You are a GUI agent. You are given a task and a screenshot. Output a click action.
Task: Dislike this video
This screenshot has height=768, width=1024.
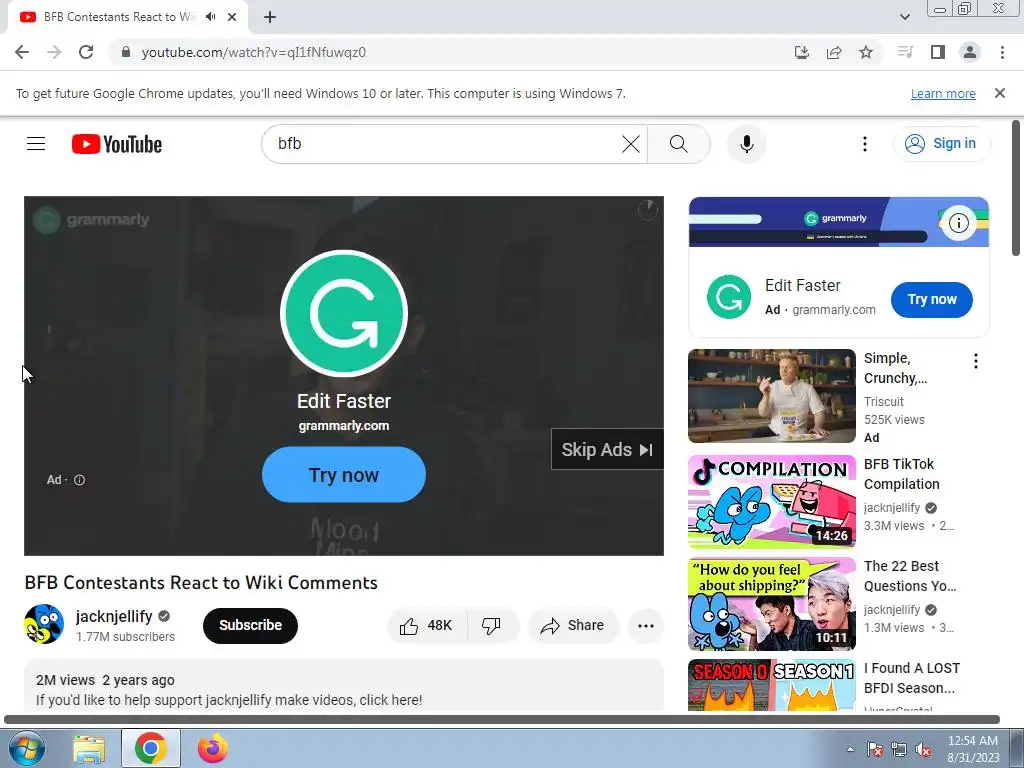[x=492, y=626]
